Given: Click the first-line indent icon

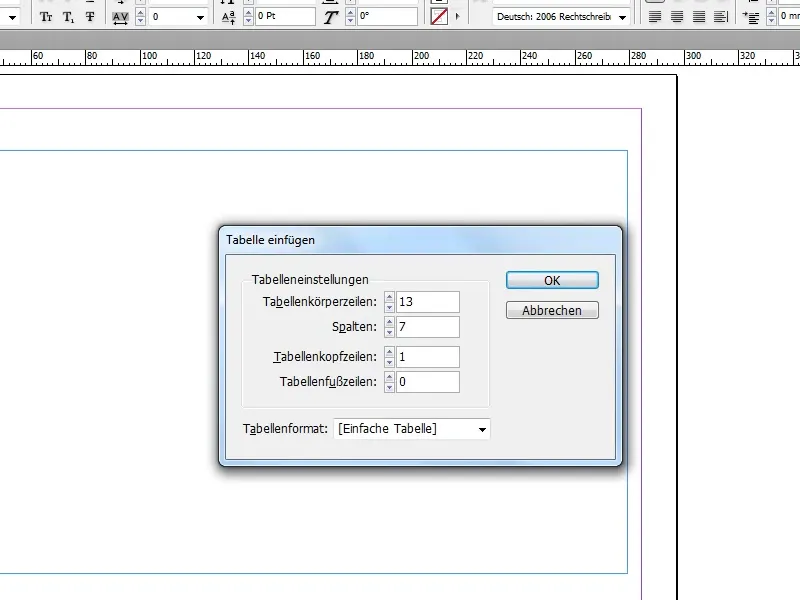Looking at the screenshot, I should 751,17.
